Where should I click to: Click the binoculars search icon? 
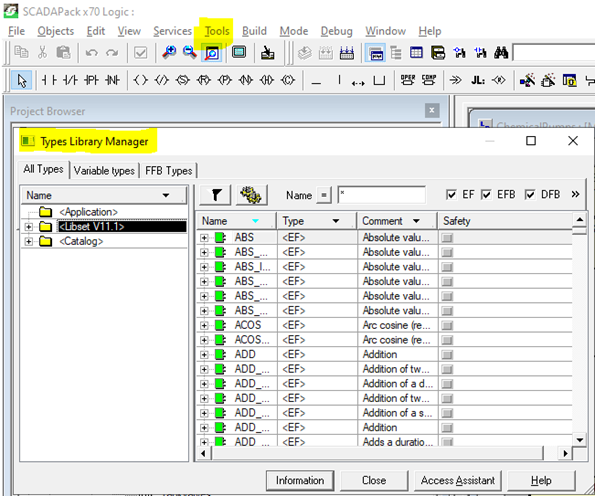[501, 52]
